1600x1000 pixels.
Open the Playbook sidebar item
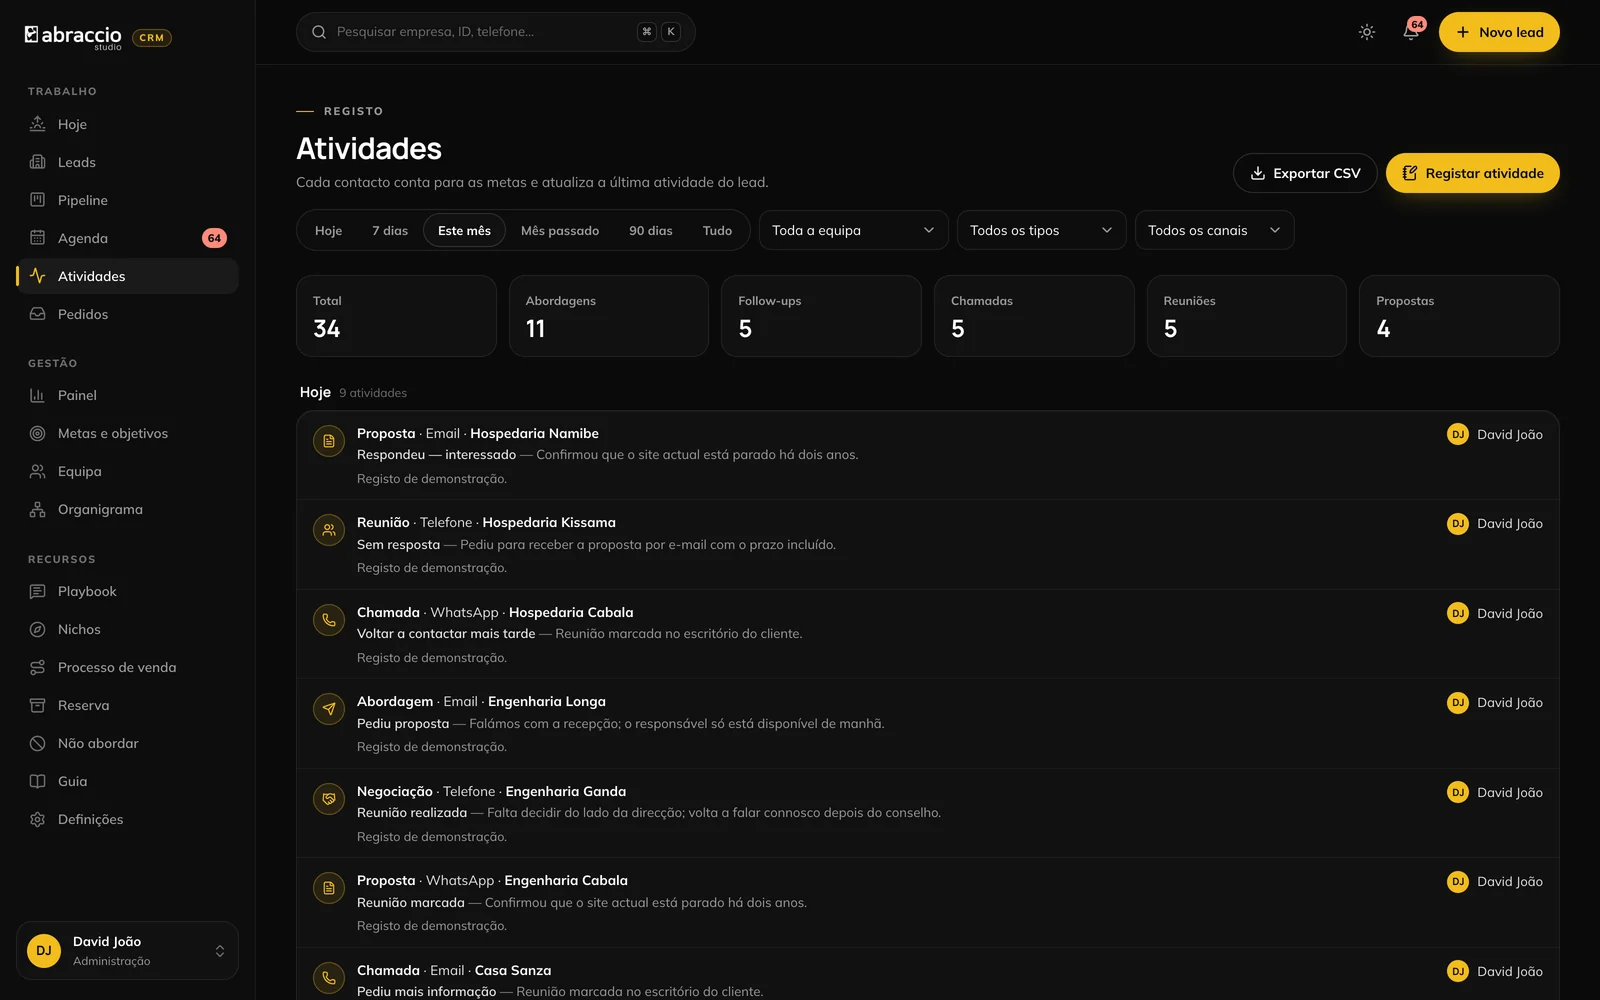pos(127,591)
